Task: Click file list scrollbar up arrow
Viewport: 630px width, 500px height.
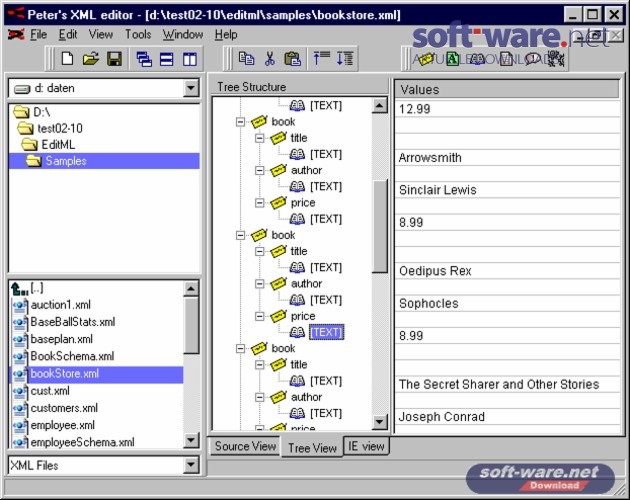Action: [190, 289]
